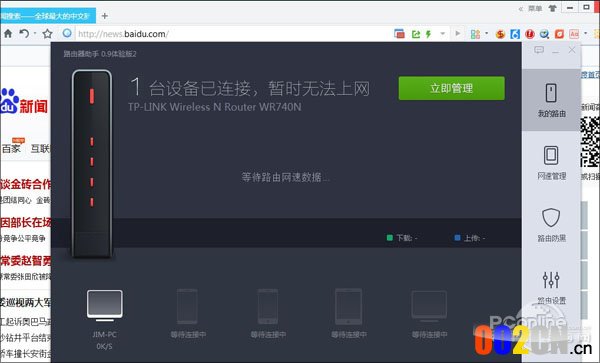Open new browser tab with plus button
Viewport: 600px width, 363px height.
[105, 16]
